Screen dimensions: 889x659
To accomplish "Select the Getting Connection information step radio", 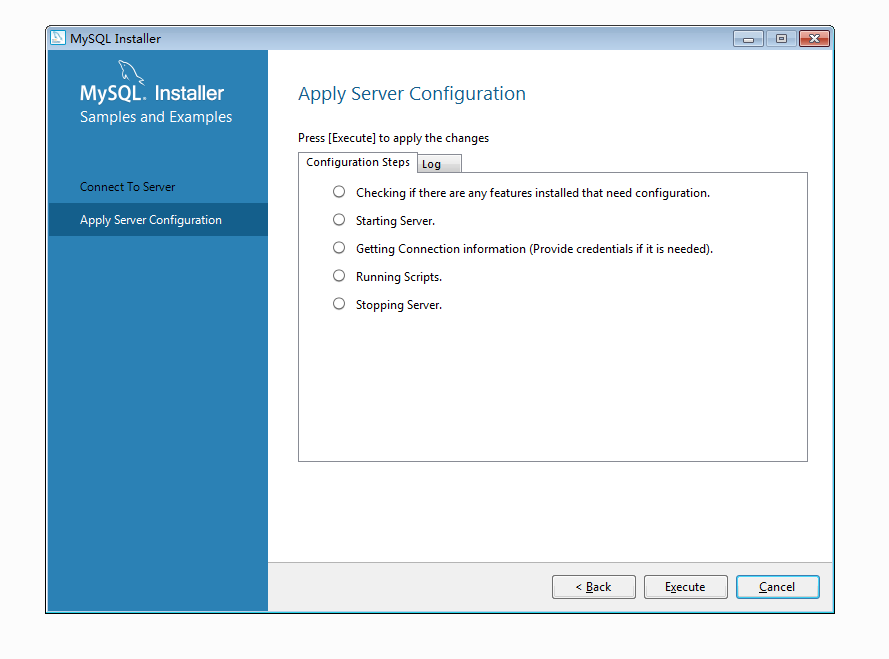I will (338, 248).
